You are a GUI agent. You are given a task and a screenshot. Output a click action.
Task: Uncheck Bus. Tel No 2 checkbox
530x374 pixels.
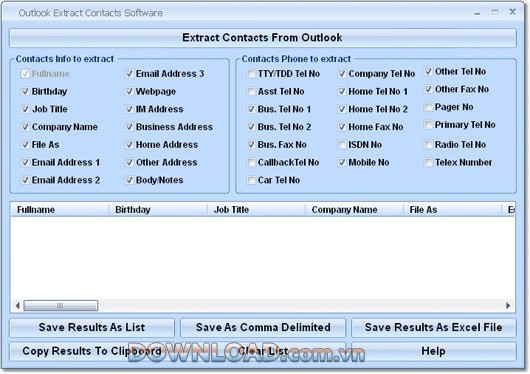251,127
